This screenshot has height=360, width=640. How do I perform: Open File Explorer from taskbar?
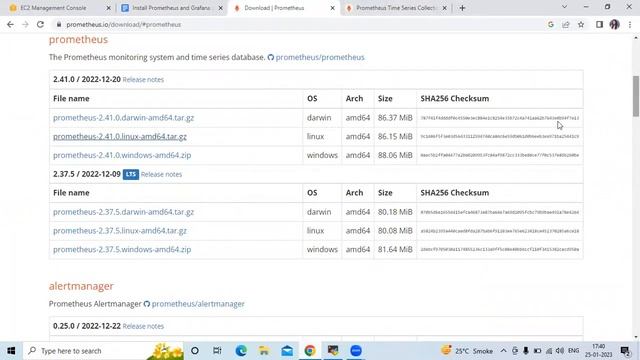pos(264,351)
